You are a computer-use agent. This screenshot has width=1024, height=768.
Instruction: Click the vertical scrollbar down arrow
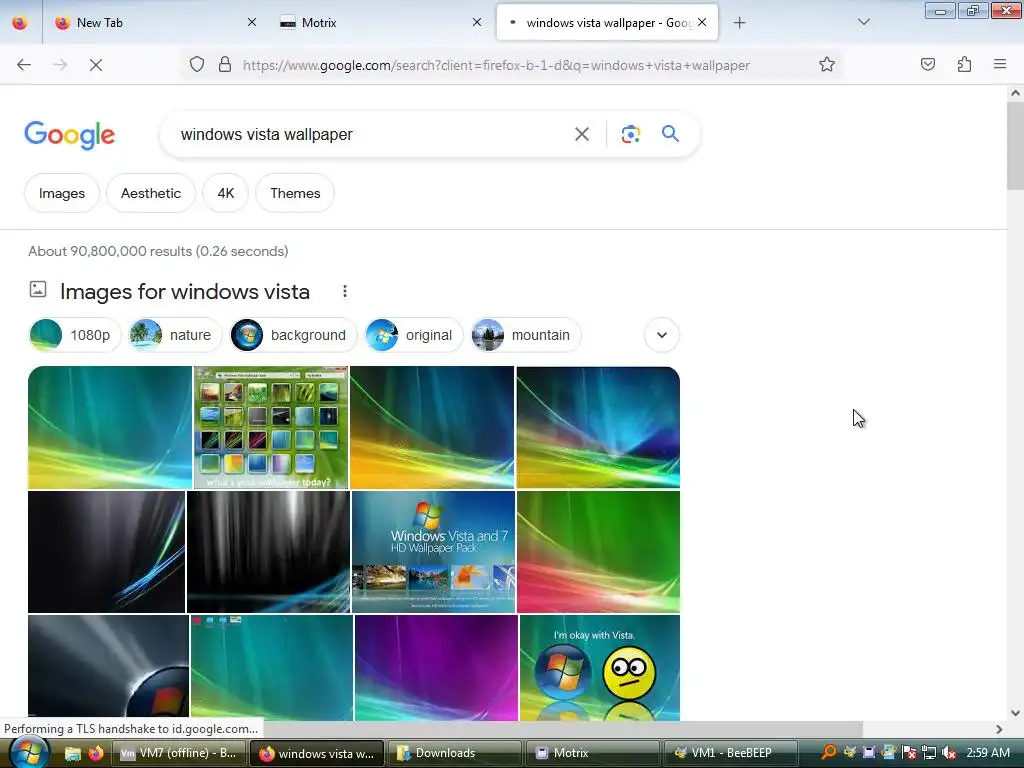pos(1016,713)
